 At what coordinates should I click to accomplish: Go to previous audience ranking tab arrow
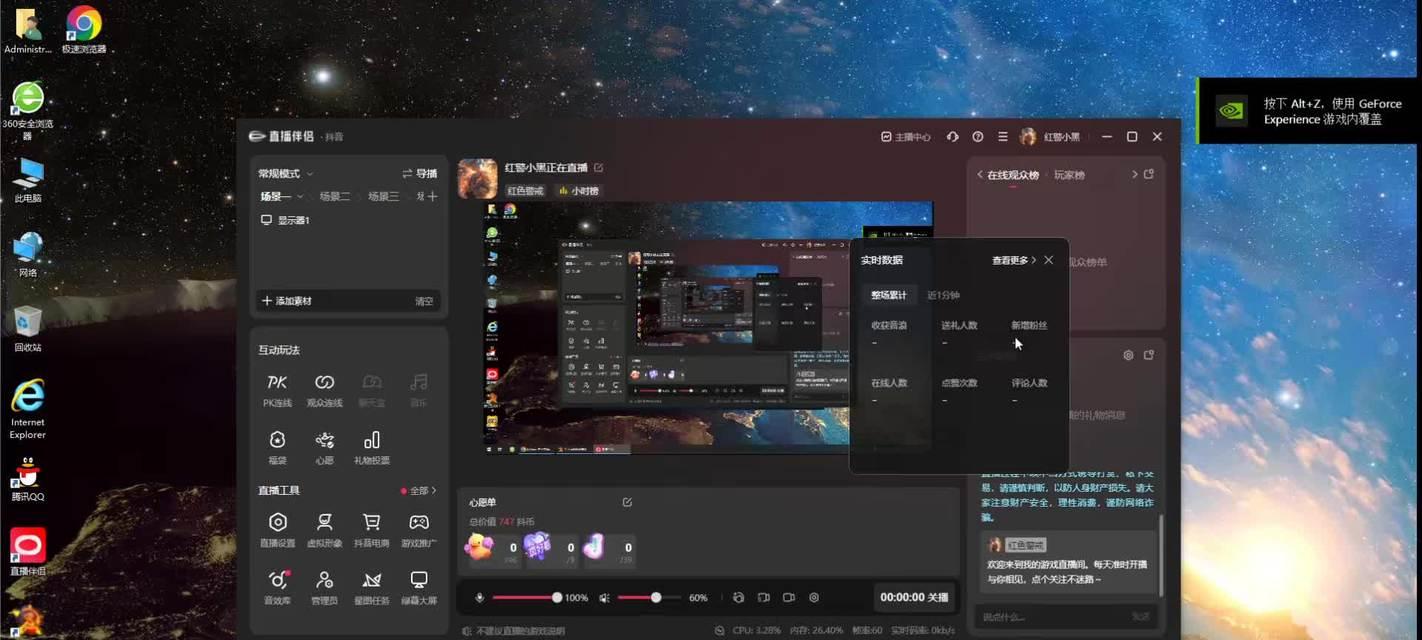[x=980, y=174]
